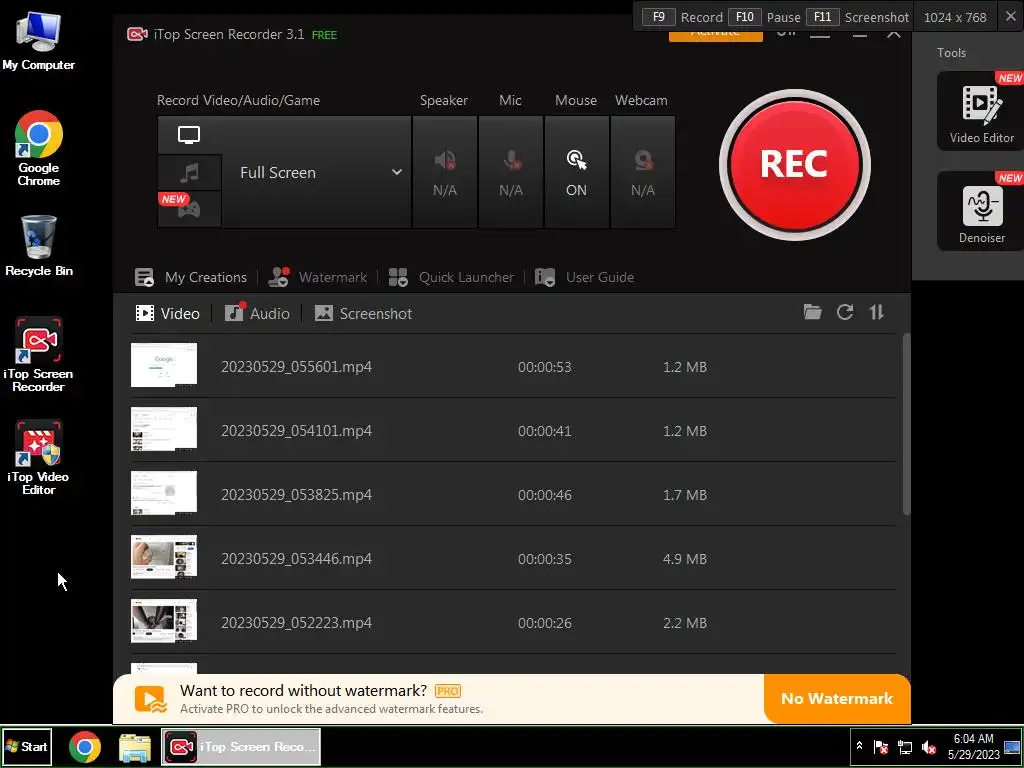Select file name 20230529_053825.mp4
Screen dimensions: 1024x768
click(x=296, y=495)
